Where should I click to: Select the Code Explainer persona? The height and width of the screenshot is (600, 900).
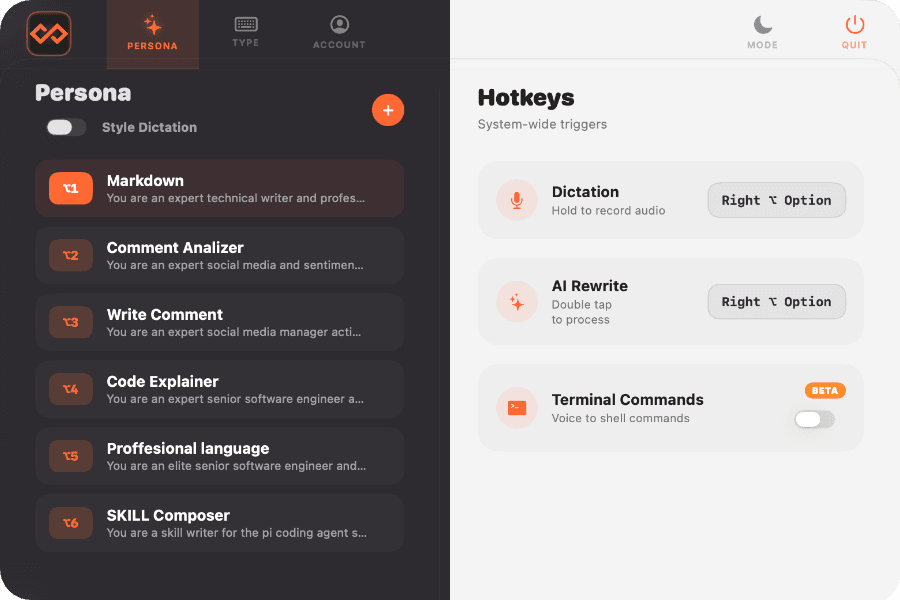click(220, 389)
